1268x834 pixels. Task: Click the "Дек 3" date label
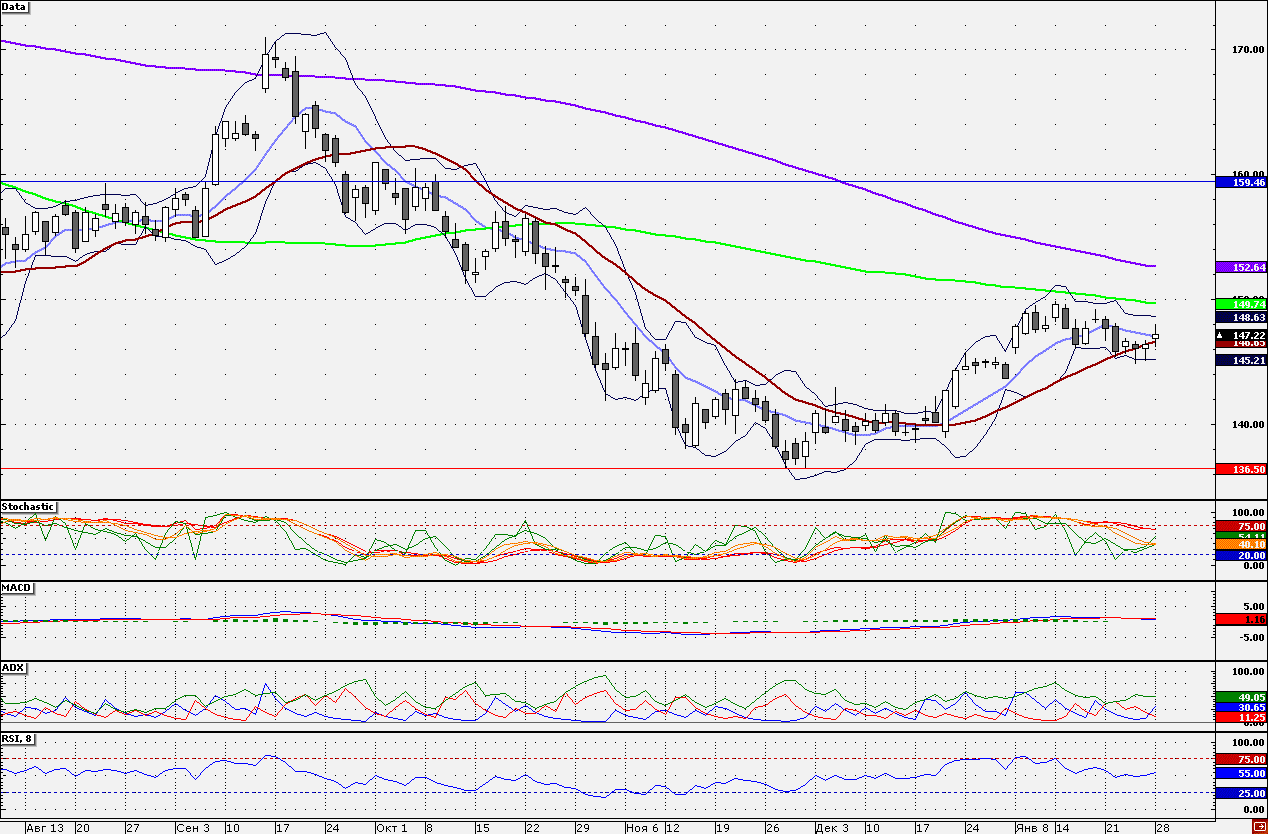click(830, 828)
